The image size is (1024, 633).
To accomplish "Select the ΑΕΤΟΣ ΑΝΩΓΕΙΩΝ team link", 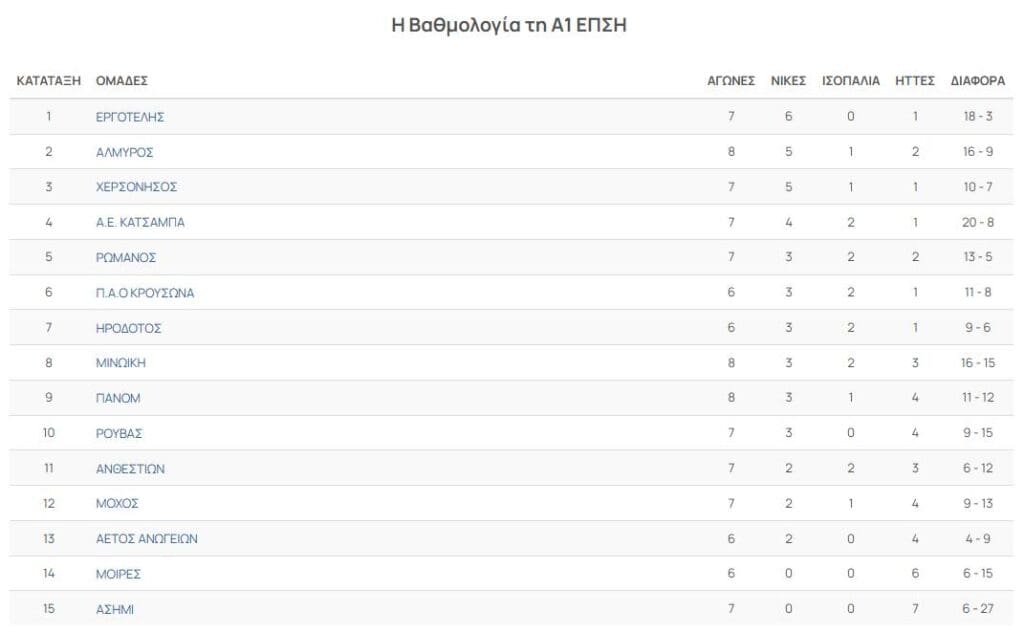I will (x=147, y=539).
